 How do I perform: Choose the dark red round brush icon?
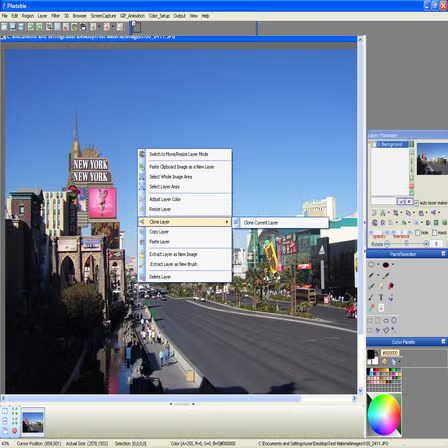pyautogui.click(x=386, y=265)
